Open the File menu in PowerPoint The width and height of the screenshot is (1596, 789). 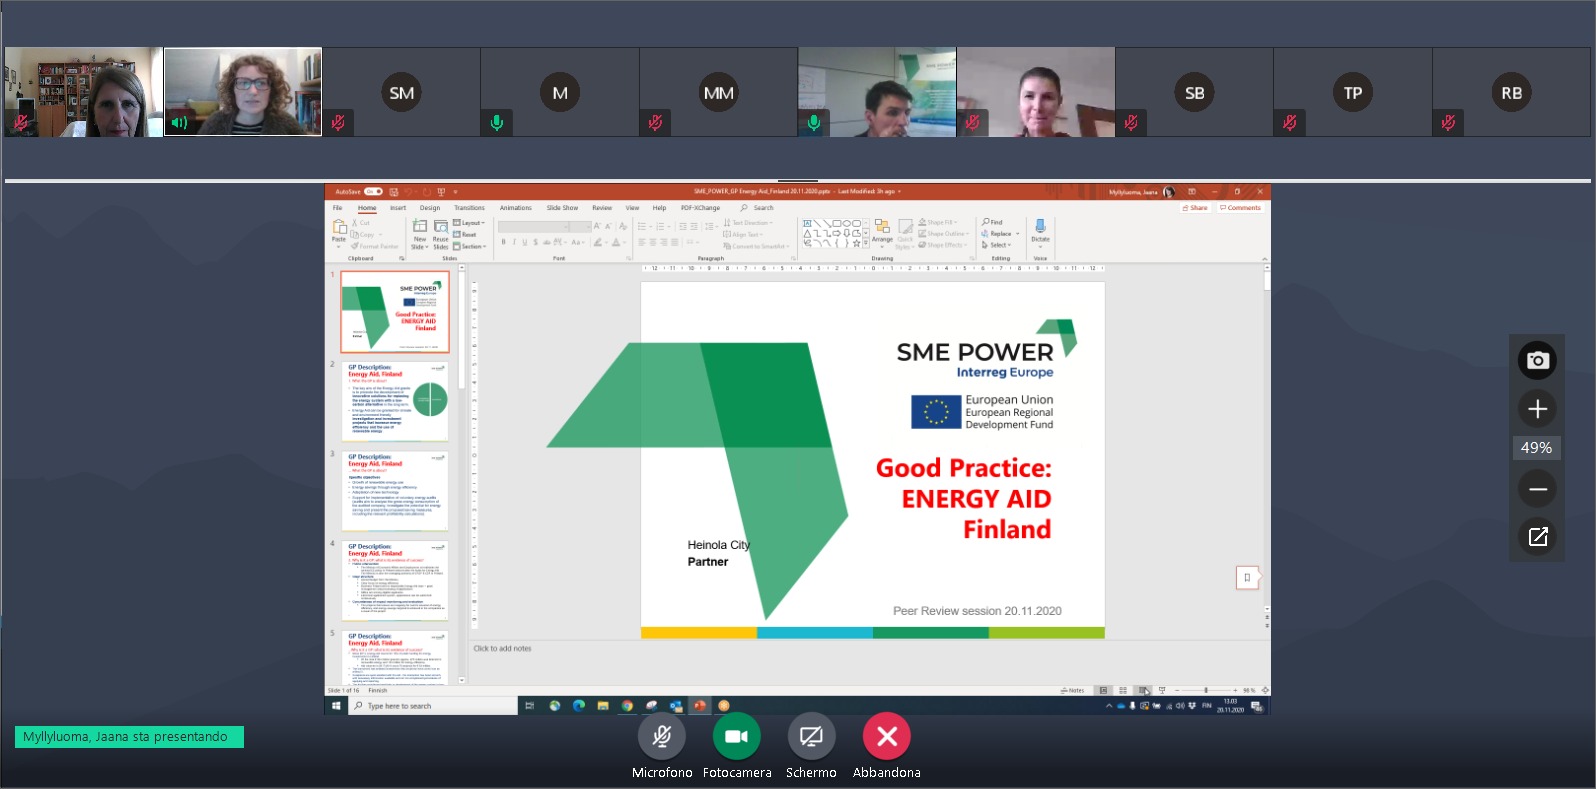338,208
